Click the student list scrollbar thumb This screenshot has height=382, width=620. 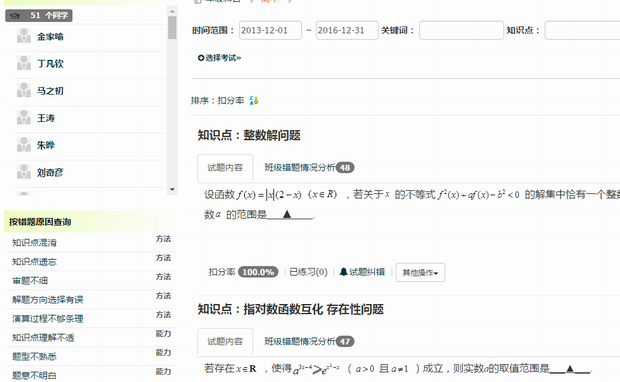172,27
